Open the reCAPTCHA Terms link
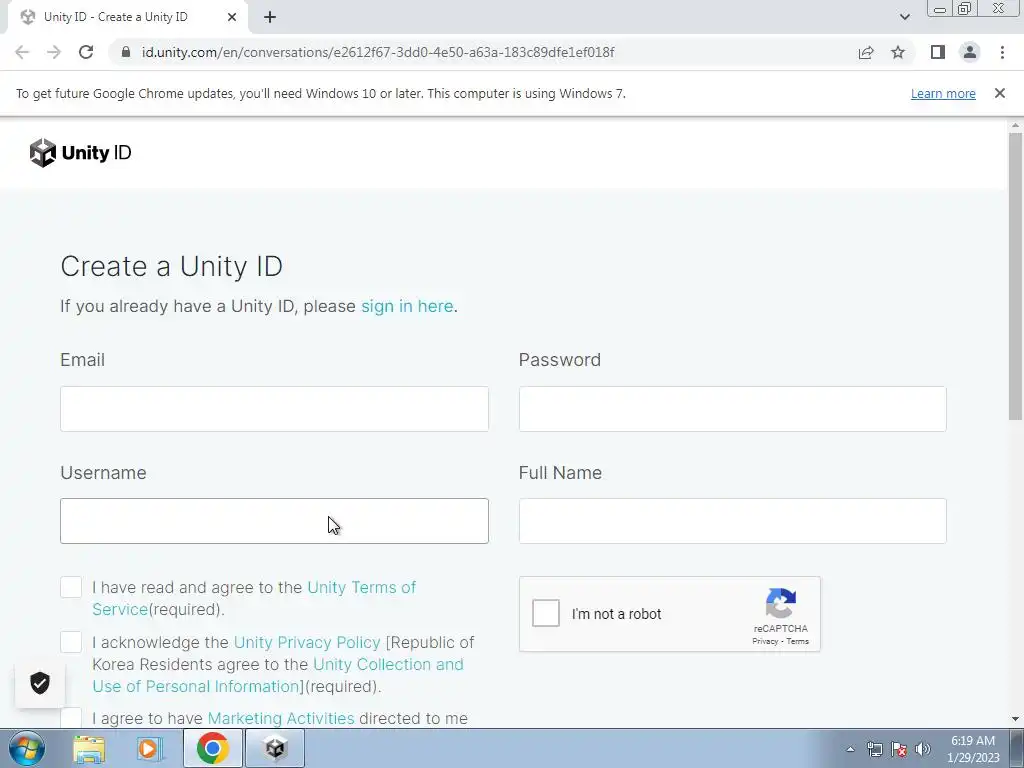 (797, 641)
